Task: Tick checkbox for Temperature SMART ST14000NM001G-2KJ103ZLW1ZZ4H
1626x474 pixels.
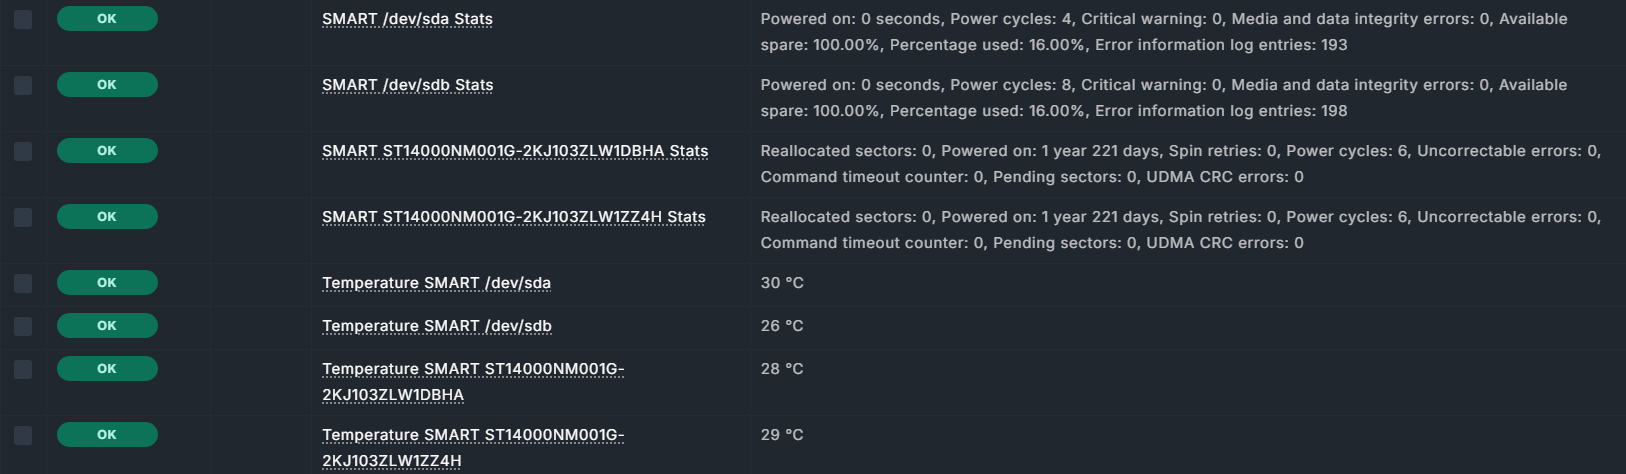Action: tap(23, 435)
